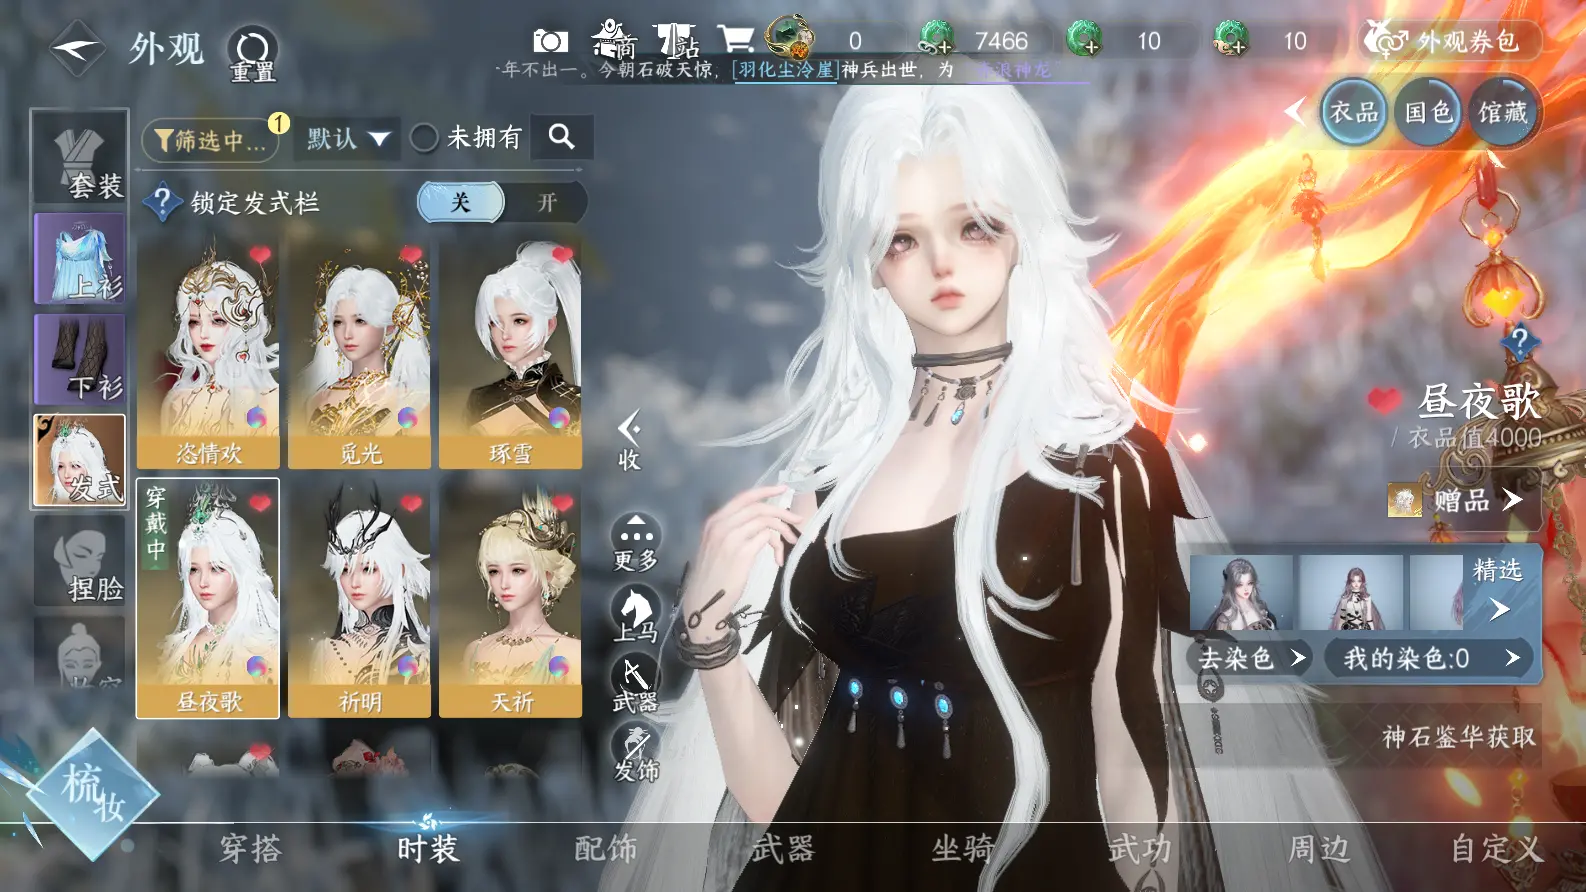This screenshot has width=1586, height=892.
Task: Select the 套装 outfit category
Action: 80,158
